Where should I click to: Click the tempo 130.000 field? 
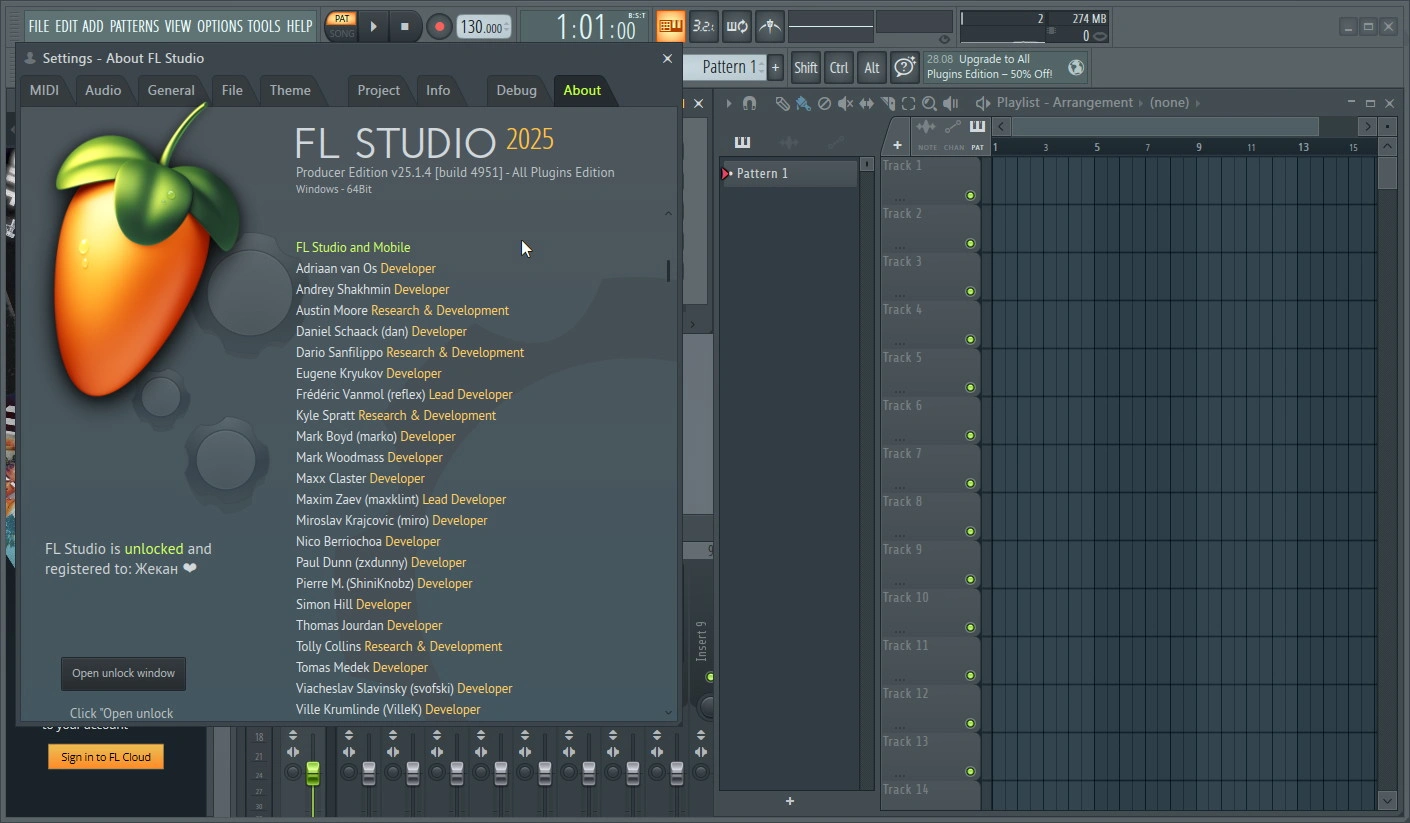coord(483,27)
